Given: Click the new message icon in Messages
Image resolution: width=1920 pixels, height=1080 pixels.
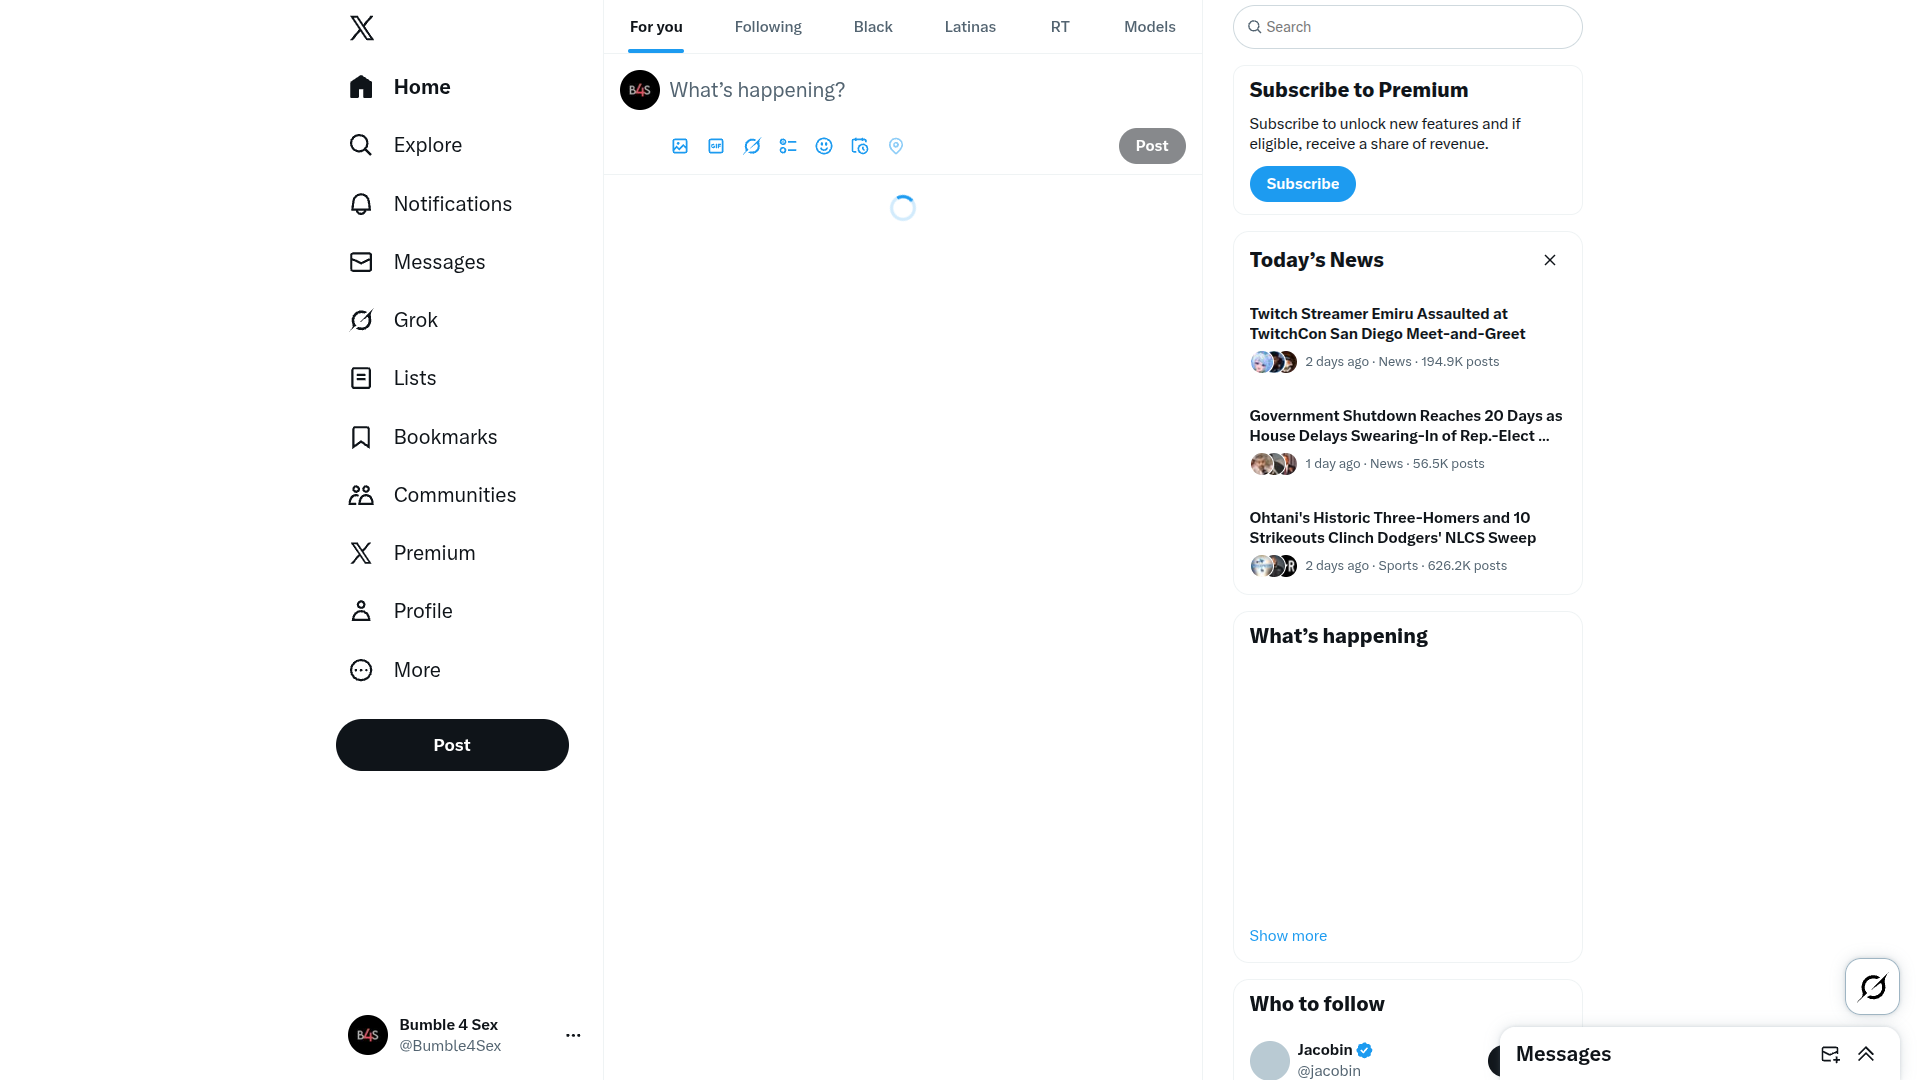Looking at the screenshot, I should tap(1830, 1054).
